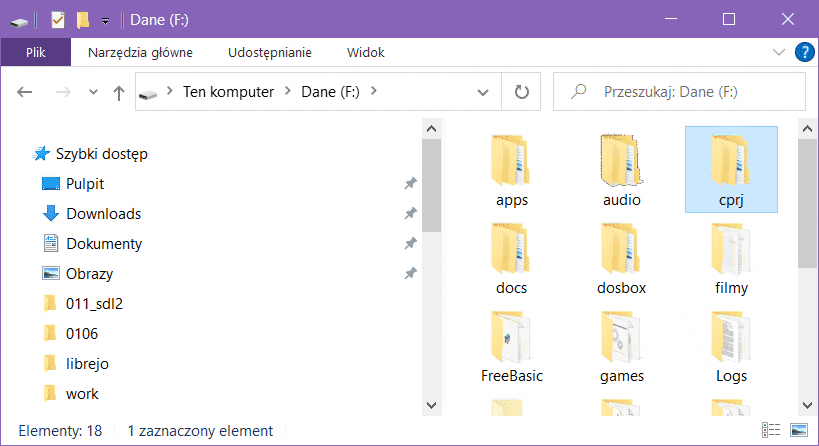The image size is (819, 446).
Task: Go up one folder level arrow
Action: (x=119, y=92)
